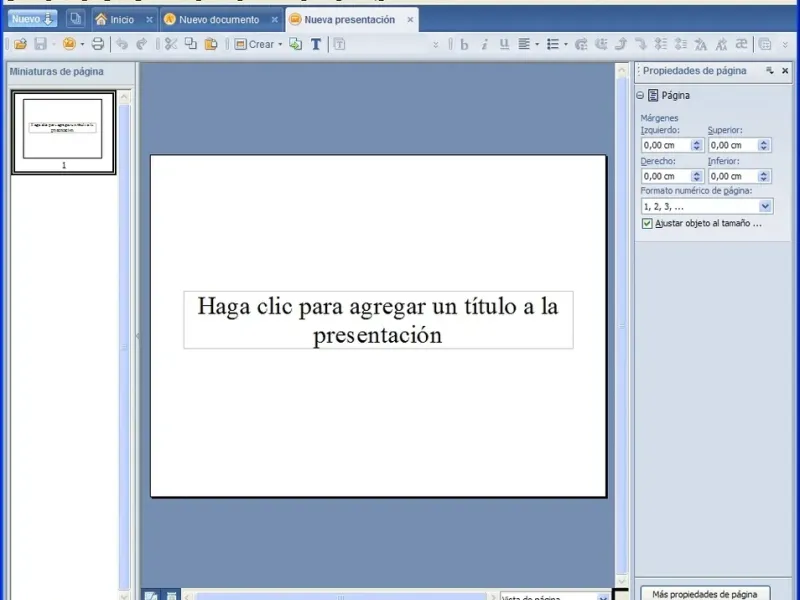Image resolution: width=800 pixels, height=600 pixels.
Task: Toggle italic formatting icon
Action: click(x=484, y=44)
